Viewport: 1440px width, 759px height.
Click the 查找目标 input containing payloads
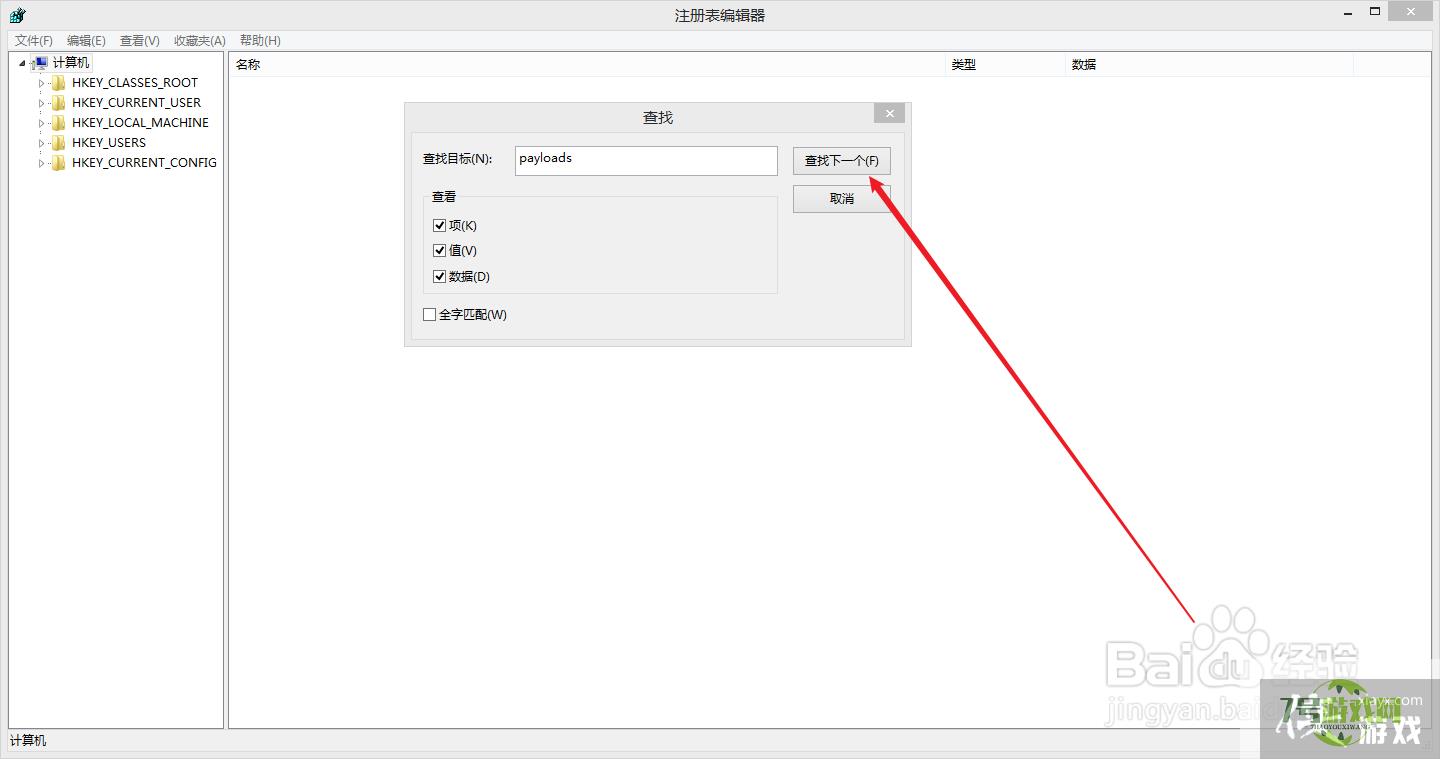(646, 161)
